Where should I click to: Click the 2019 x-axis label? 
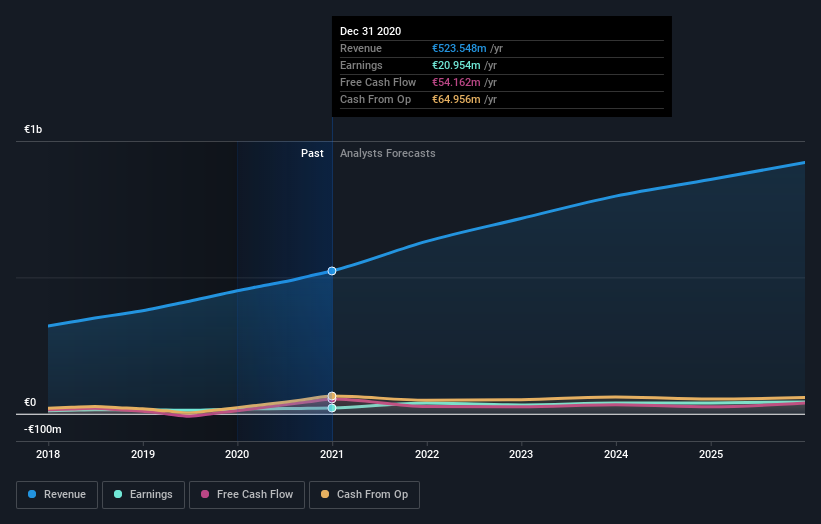tap(143, 454)
